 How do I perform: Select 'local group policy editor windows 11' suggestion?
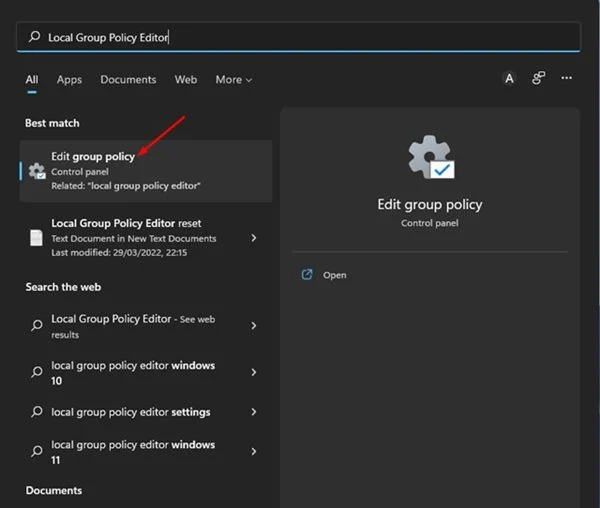click(x=146, y=451)
